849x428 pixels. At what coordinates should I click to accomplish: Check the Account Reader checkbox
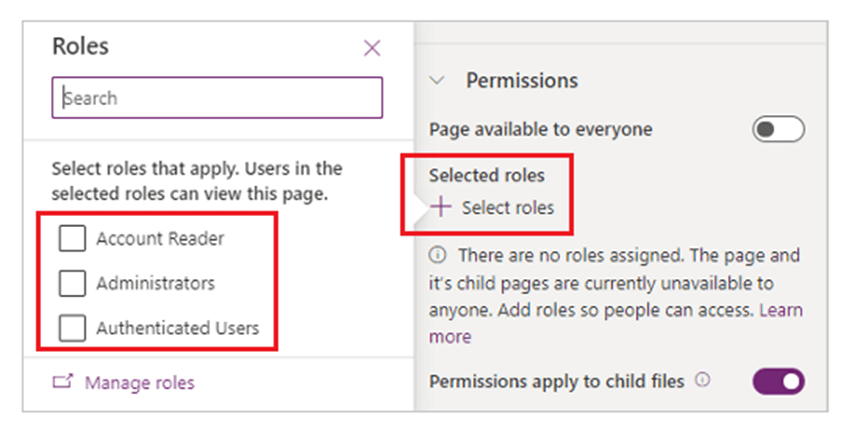coord(72,239)
